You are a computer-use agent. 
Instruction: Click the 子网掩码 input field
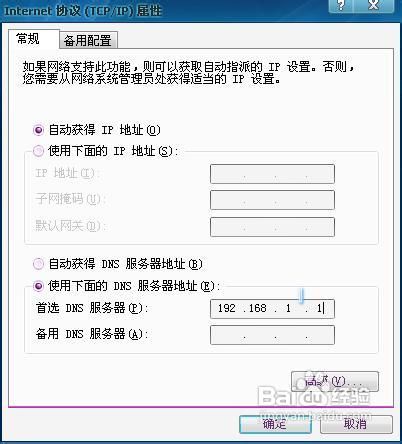(x=272, y=200)
